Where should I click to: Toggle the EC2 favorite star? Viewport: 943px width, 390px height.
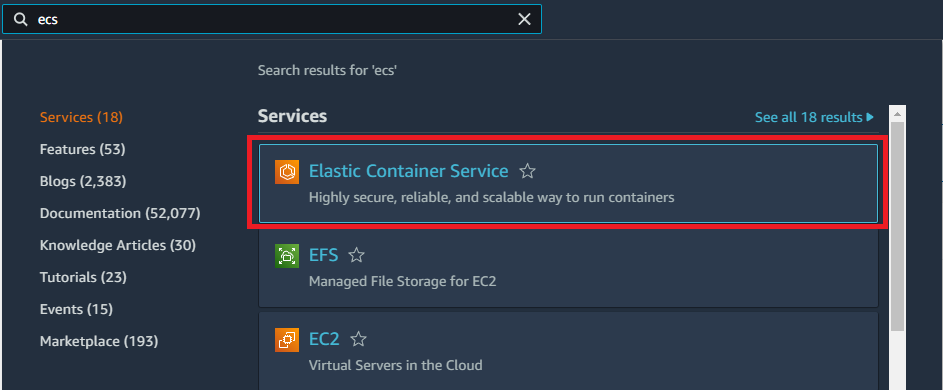click(x=358, y=339)
